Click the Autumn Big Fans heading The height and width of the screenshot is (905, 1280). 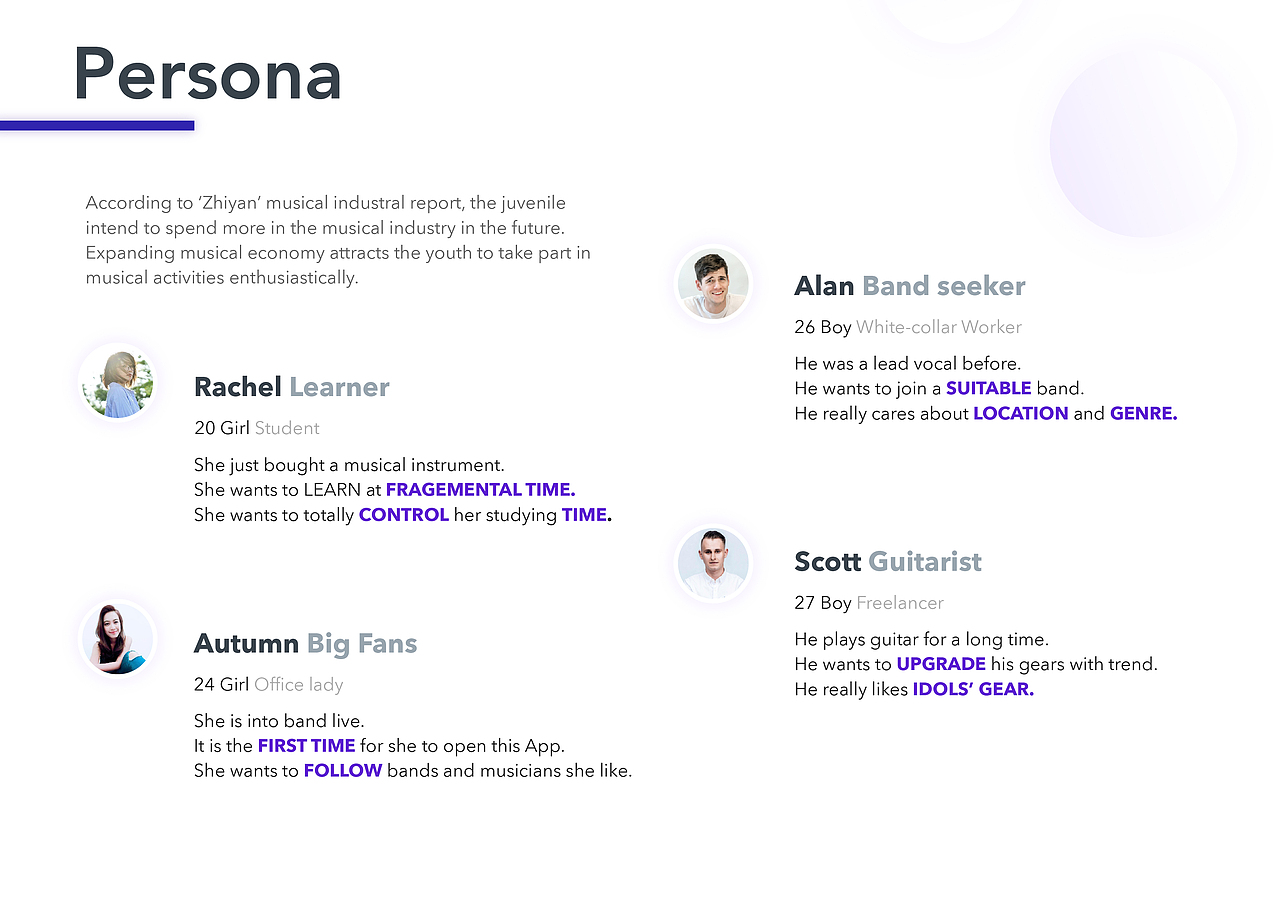point(305,643)
